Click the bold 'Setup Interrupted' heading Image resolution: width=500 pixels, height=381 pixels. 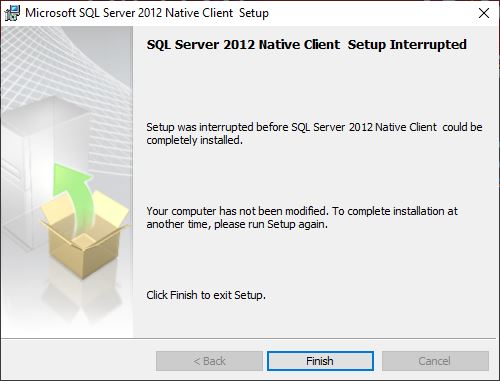coord(407,44)
